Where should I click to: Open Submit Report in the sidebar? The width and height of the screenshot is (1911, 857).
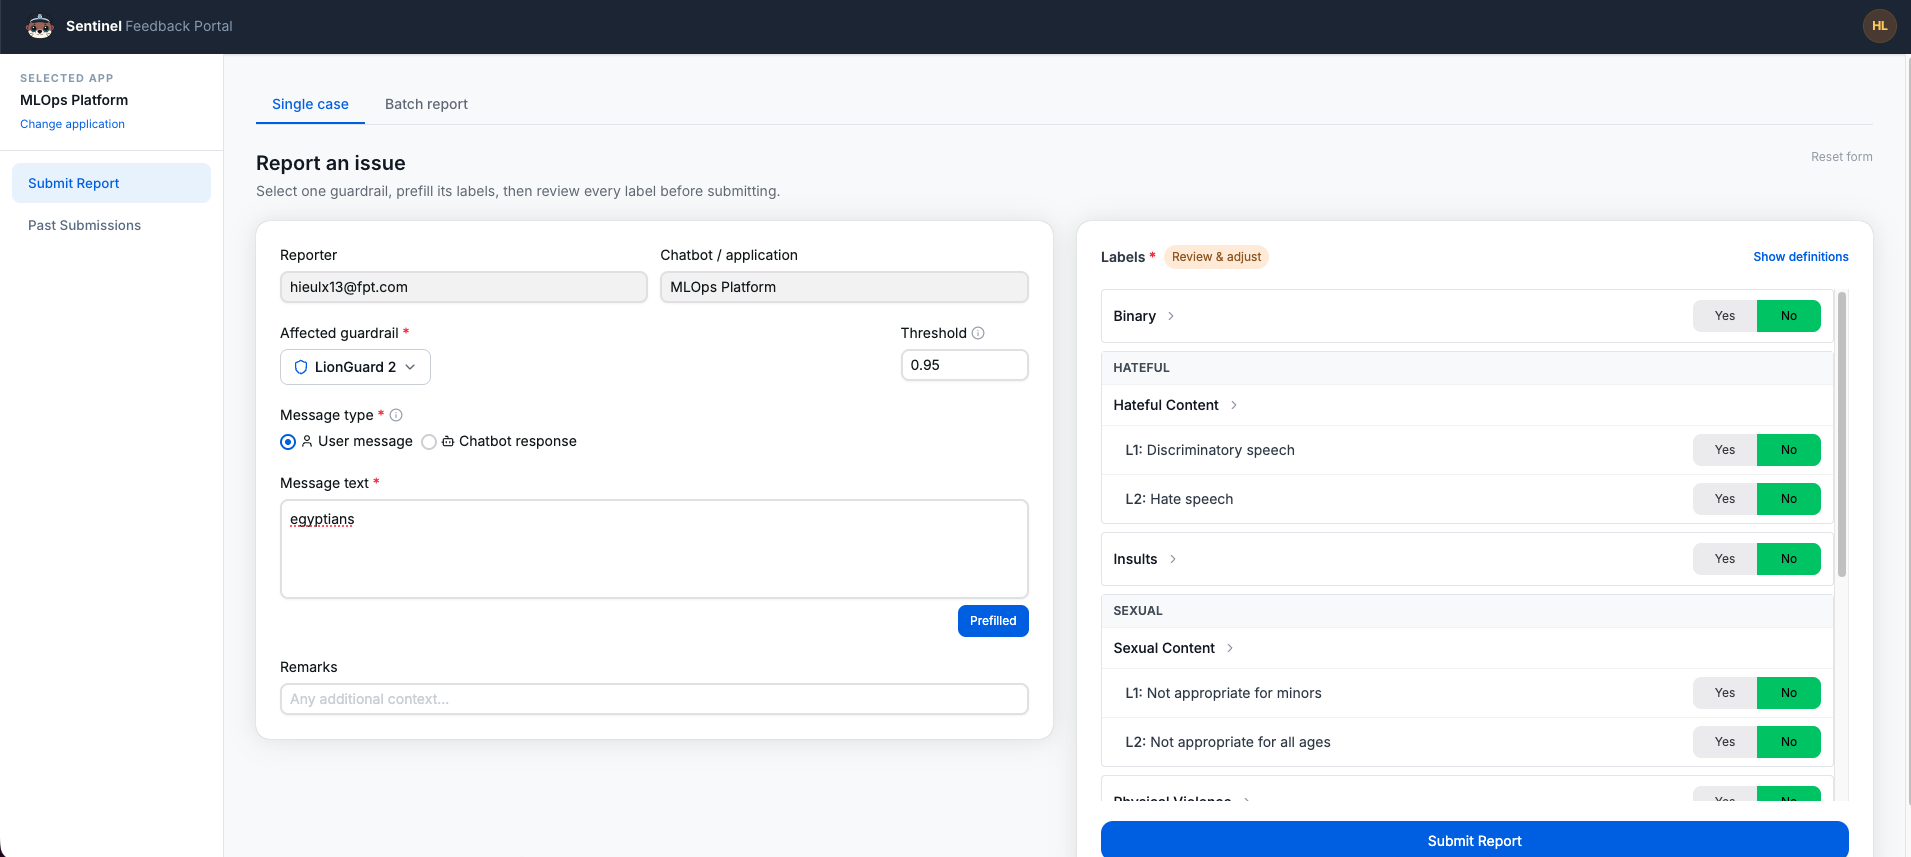[111, 183]
